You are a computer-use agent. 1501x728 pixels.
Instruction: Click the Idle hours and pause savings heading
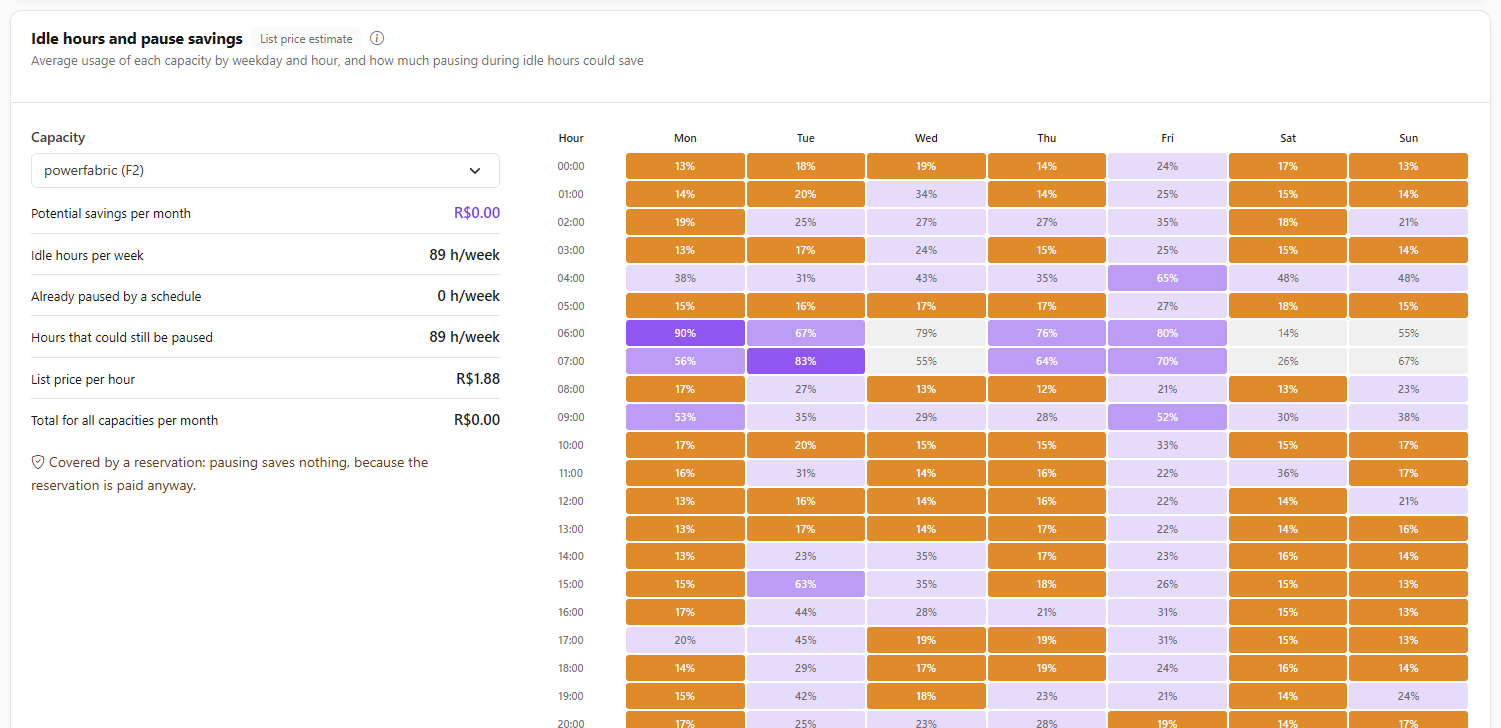(x=137, y=39)
